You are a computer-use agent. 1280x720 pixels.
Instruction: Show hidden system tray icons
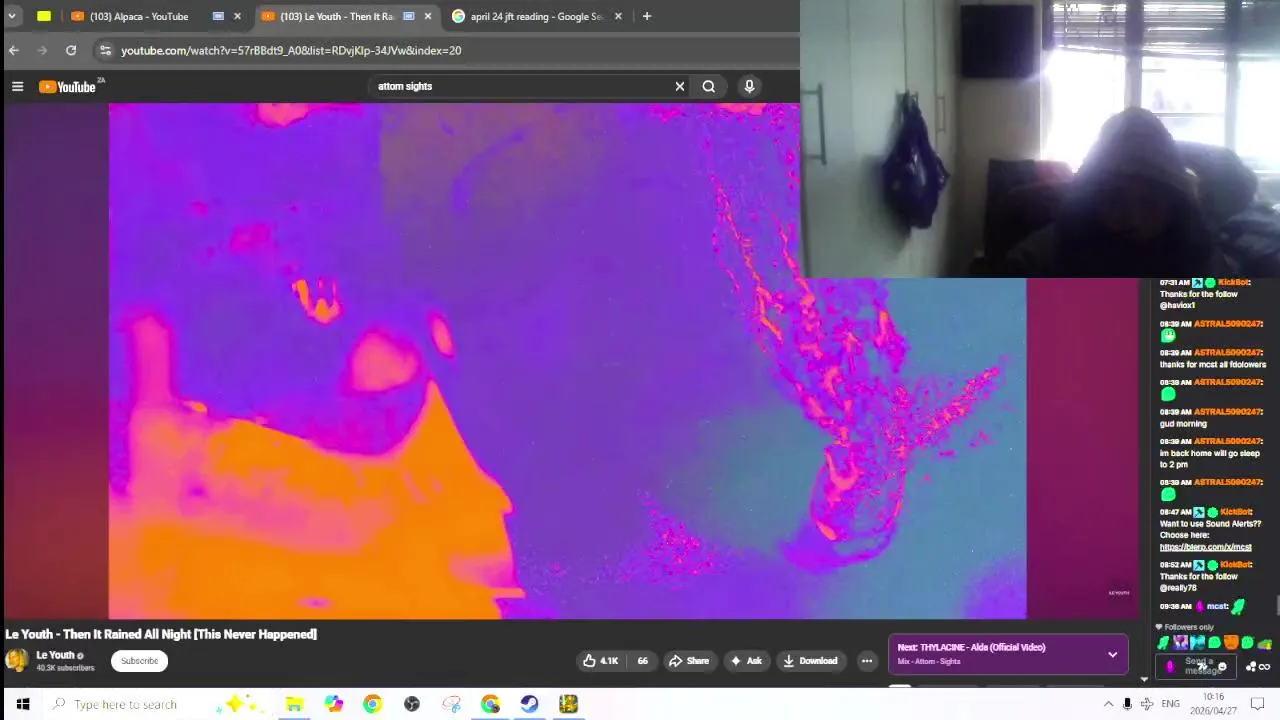point(1108,704)
